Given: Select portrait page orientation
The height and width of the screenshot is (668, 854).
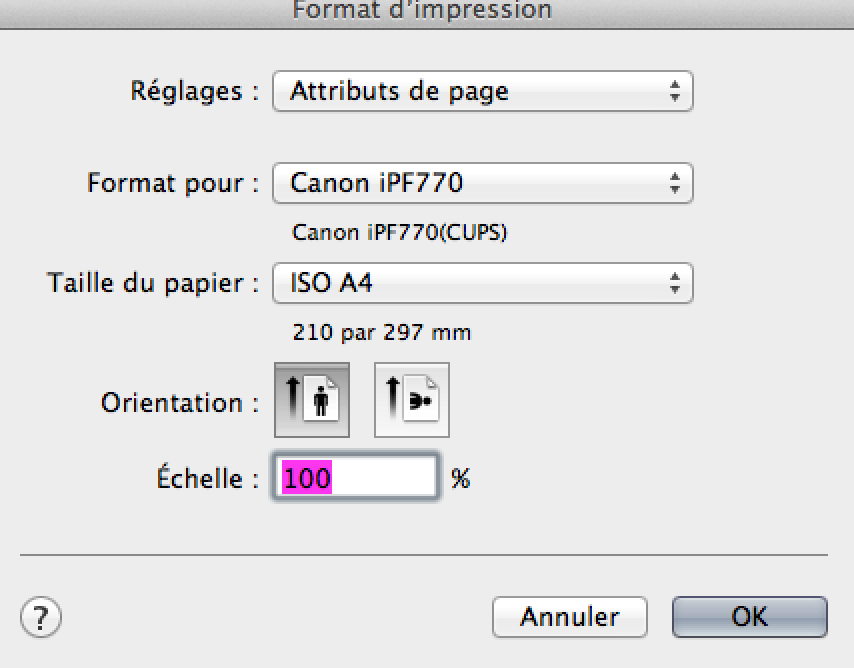Looking at the screenshot, I should pos(312,400).
